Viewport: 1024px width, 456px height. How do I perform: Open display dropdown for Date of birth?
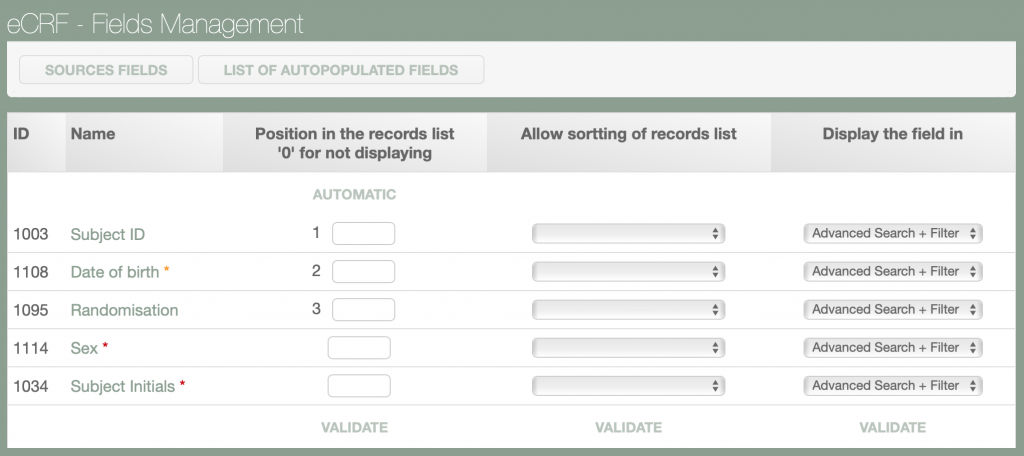point(893,272)
